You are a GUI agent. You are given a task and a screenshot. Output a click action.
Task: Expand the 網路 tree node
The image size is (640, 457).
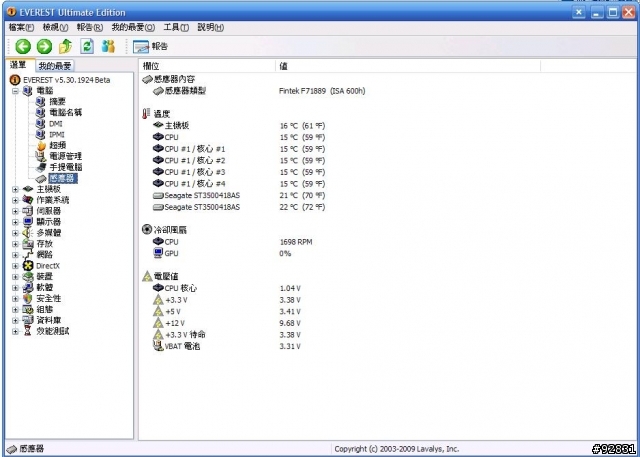pyautogui.click(x=16, y=255)
